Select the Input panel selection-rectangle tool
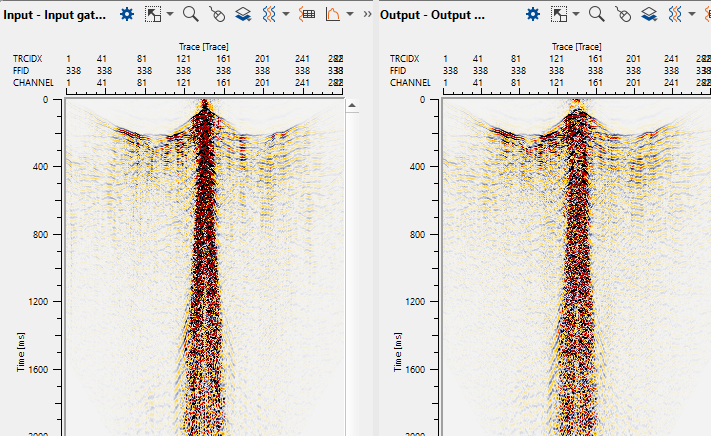This screenshot has width=711, height=436. click(154, 14)
